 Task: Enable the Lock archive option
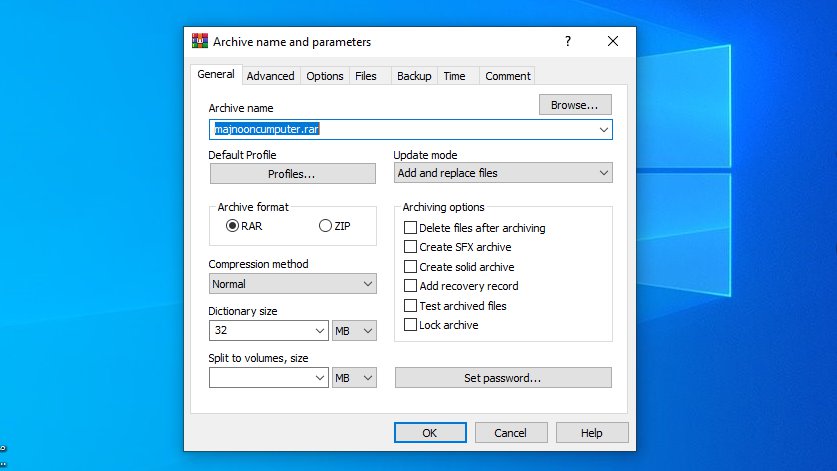(x=410, y=325)
